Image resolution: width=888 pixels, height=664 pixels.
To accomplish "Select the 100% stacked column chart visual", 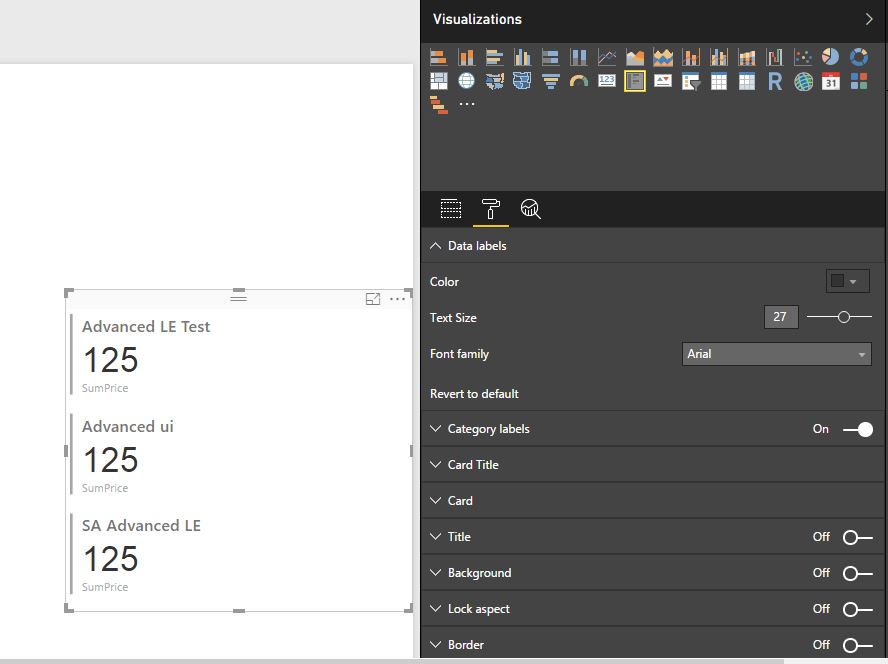I will [579, 57].
